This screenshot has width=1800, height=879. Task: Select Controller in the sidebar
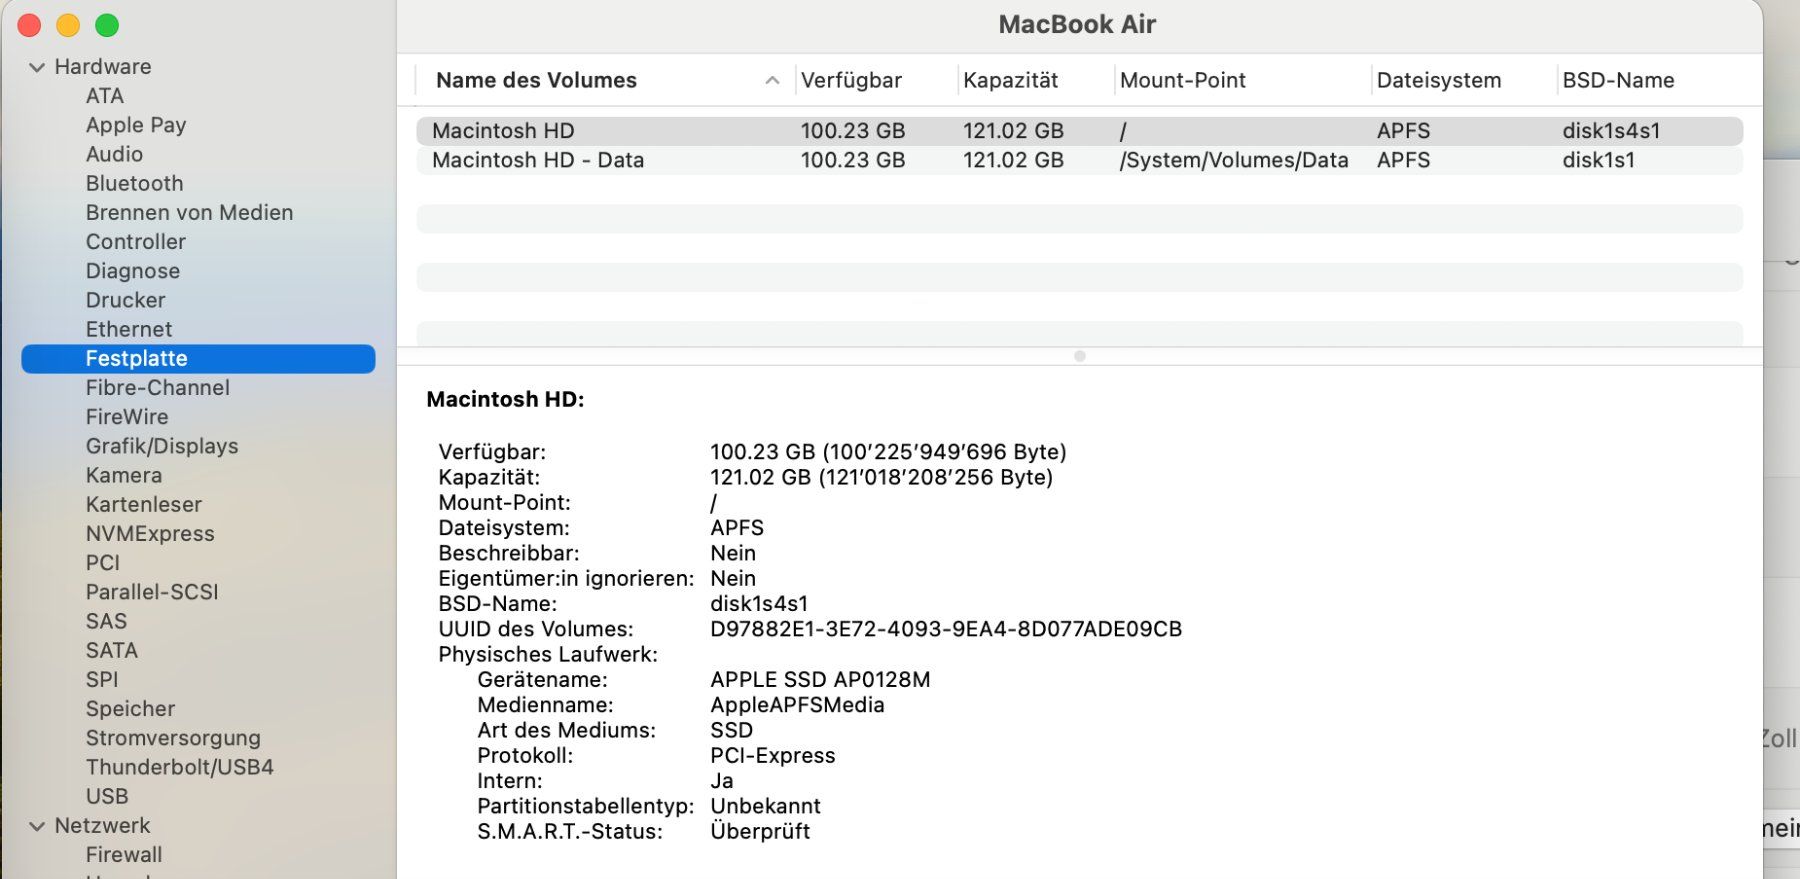[135, 241]
